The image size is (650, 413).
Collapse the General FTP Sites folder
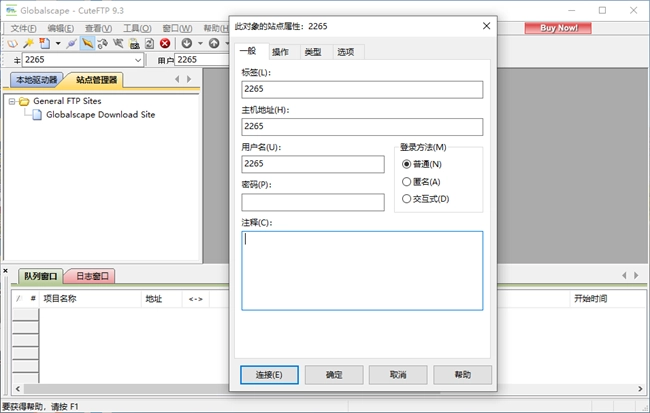[12, 101]
